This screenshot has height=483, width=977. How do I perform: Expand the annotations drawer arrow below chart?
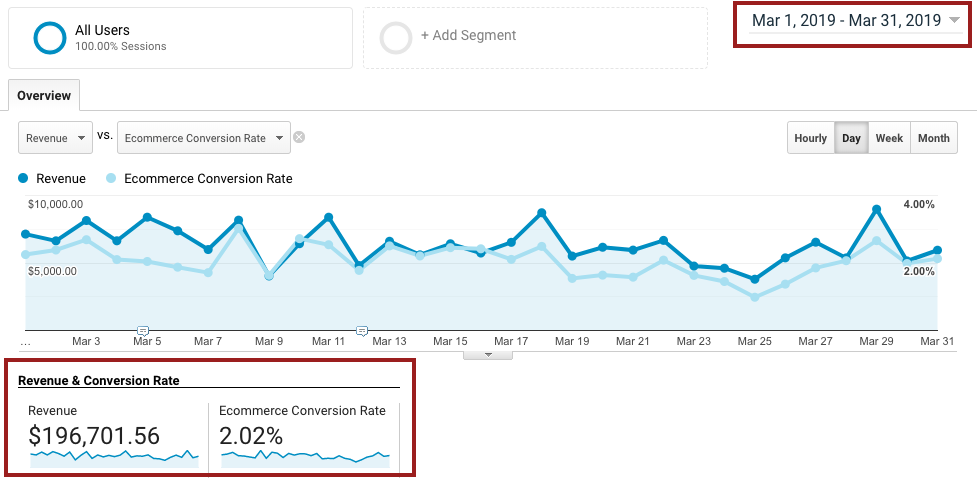(488, 354)
